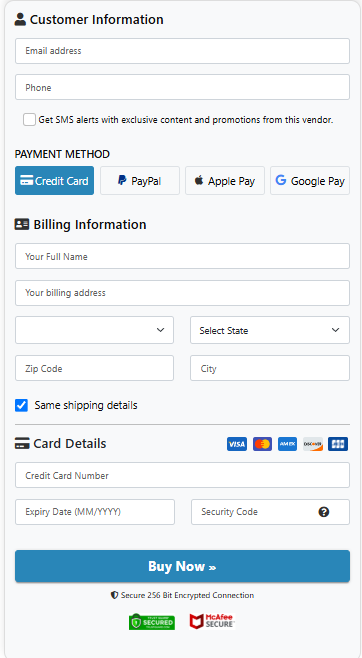The image size is (362, 658).
Task: Click the Buy Now button
Action: pos(182,566)
